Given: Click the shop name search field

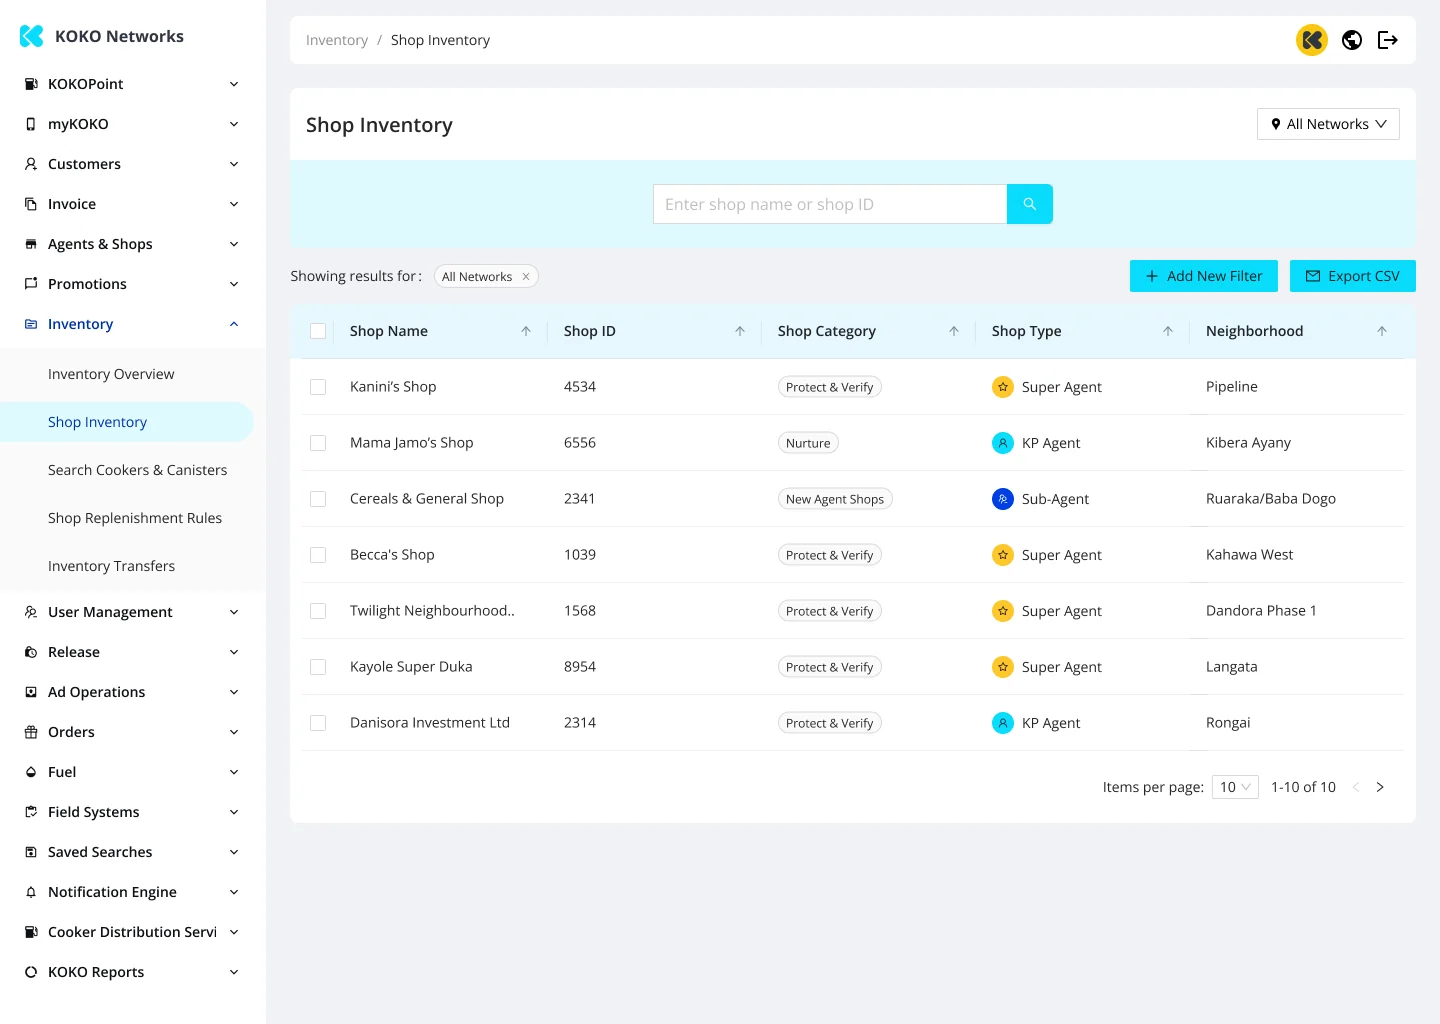Looking at the screenshot, I should [830, 204].
